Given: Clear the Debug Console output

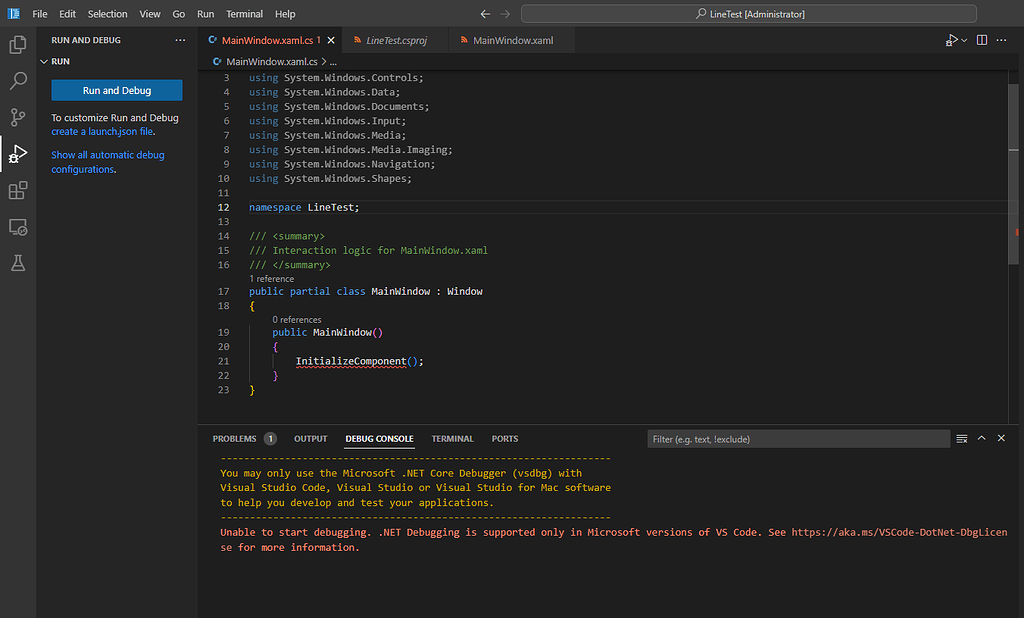Looking at the screenshot, I should coord(961,438).
